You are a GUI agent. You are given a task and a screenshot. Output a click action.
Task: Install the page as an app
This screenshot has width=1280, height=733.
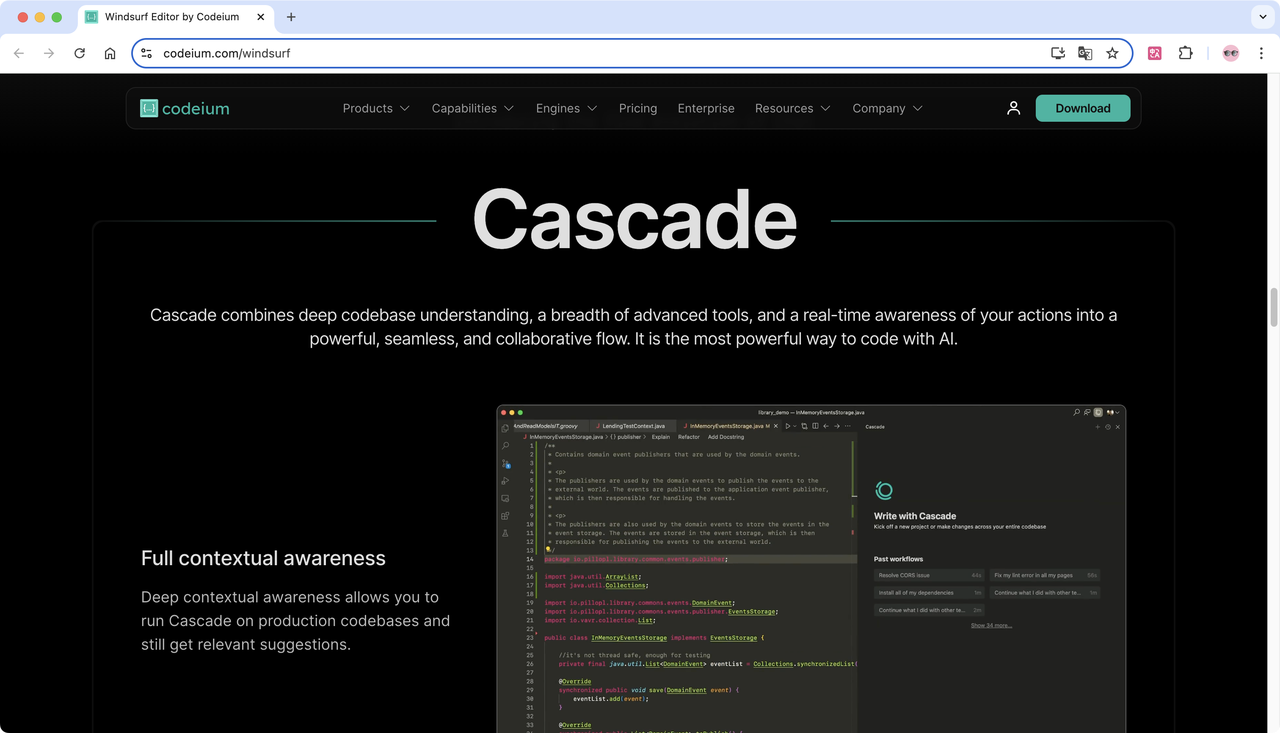[1058, 53]
